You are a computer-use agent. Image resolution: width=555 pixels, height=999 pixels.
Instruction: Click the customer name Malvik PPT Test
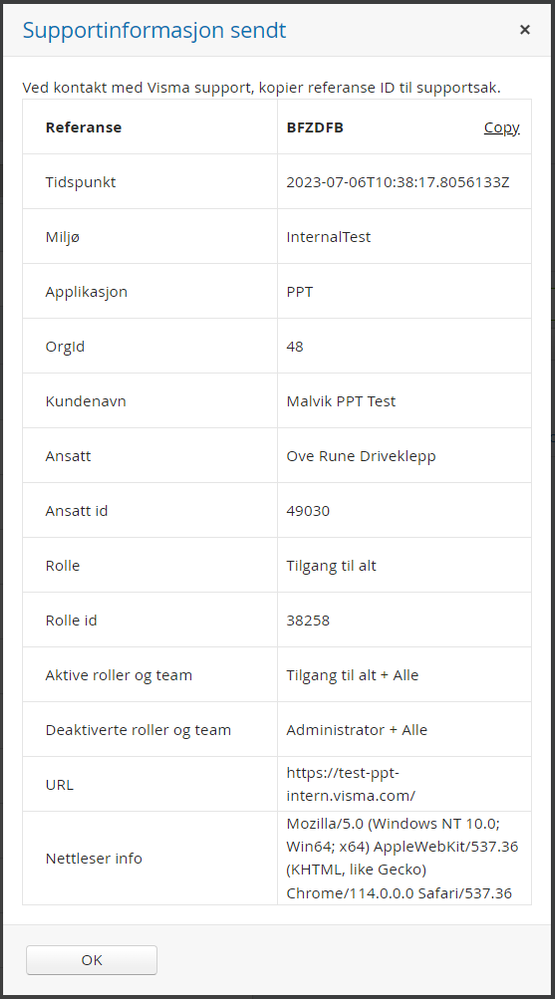click(341, 401)
